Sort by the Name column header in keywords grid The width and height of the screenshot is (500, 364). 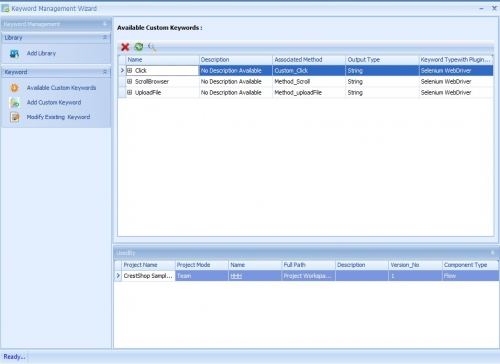(163, 60)
